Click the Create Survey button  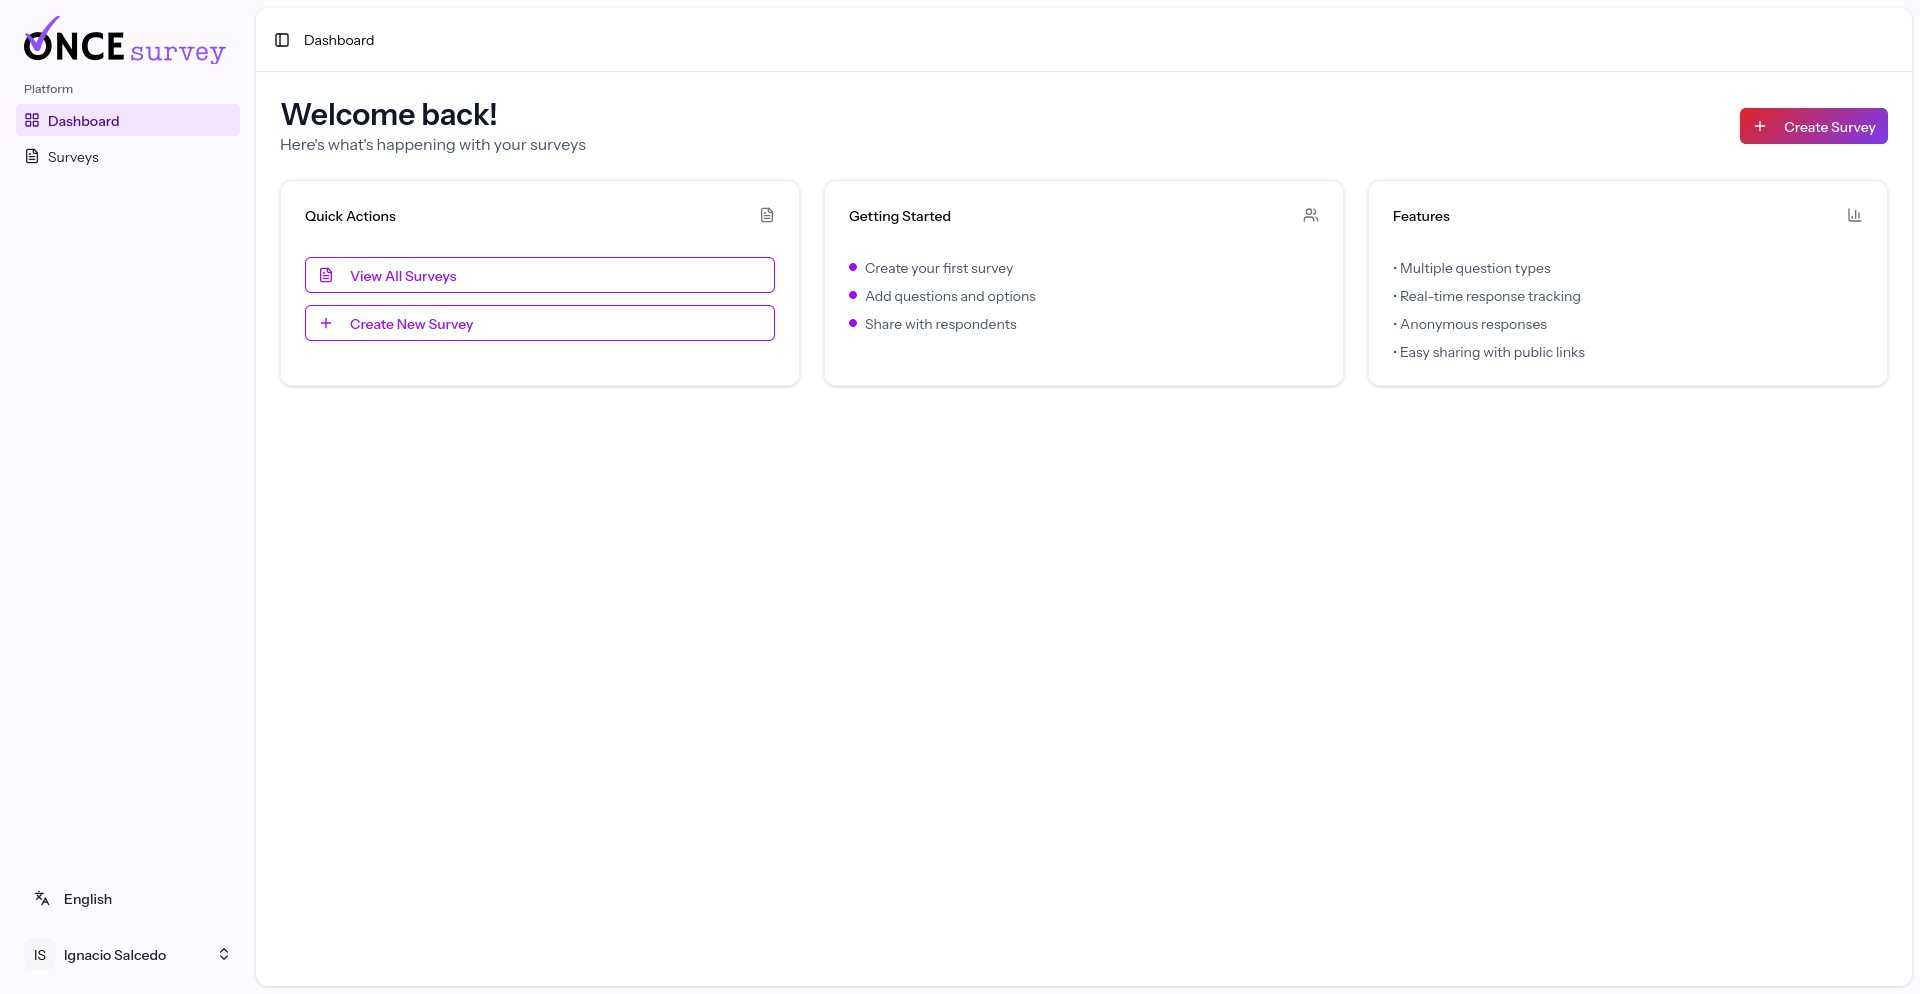(1813, 126)
